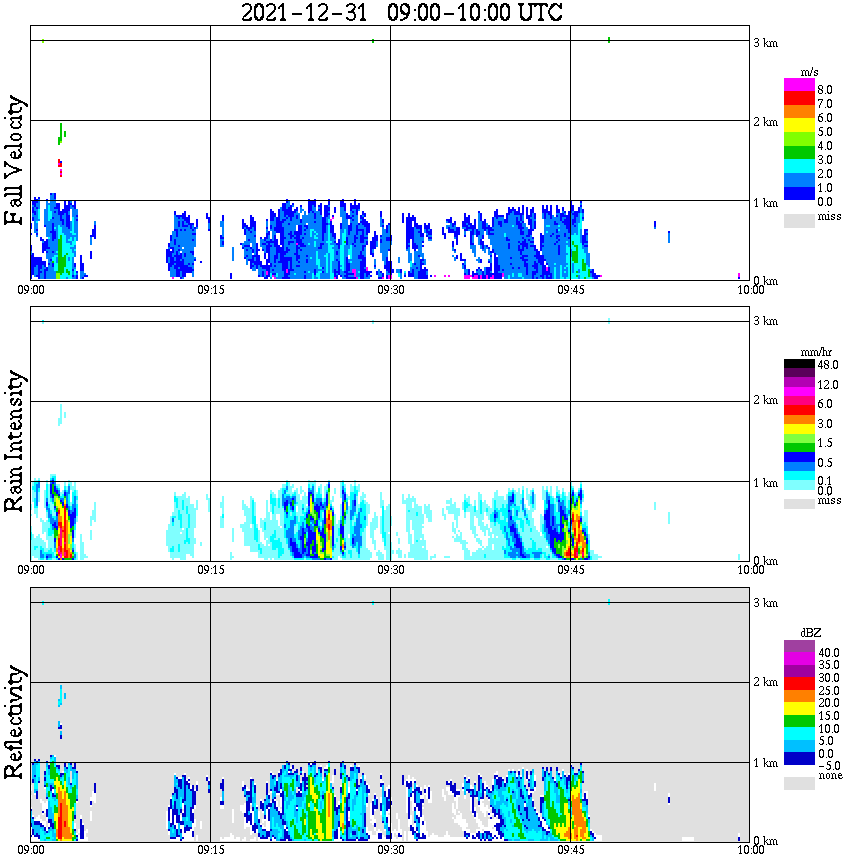
Task: Click the '3 km' label of the Fall Velocity plot
Action: (x=765, y=43)
